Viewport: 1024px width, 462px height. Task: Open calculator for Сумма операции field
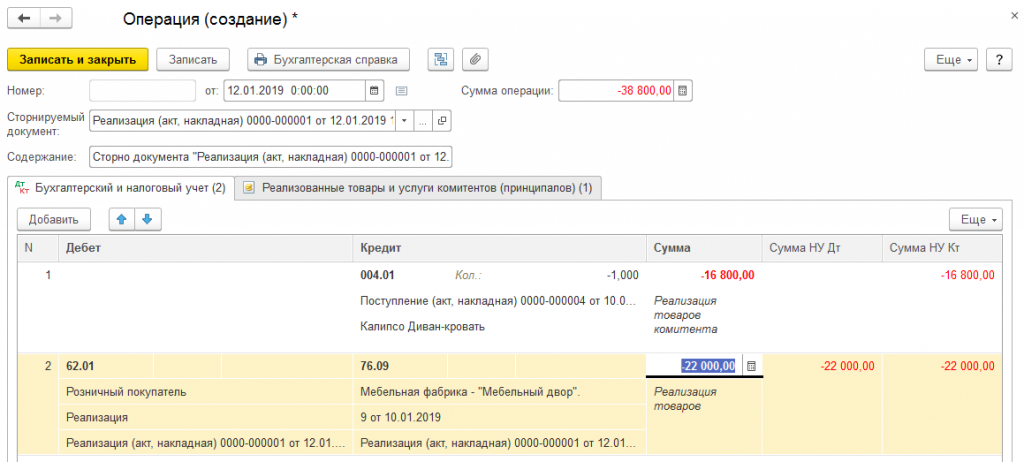tap(683, 91)
